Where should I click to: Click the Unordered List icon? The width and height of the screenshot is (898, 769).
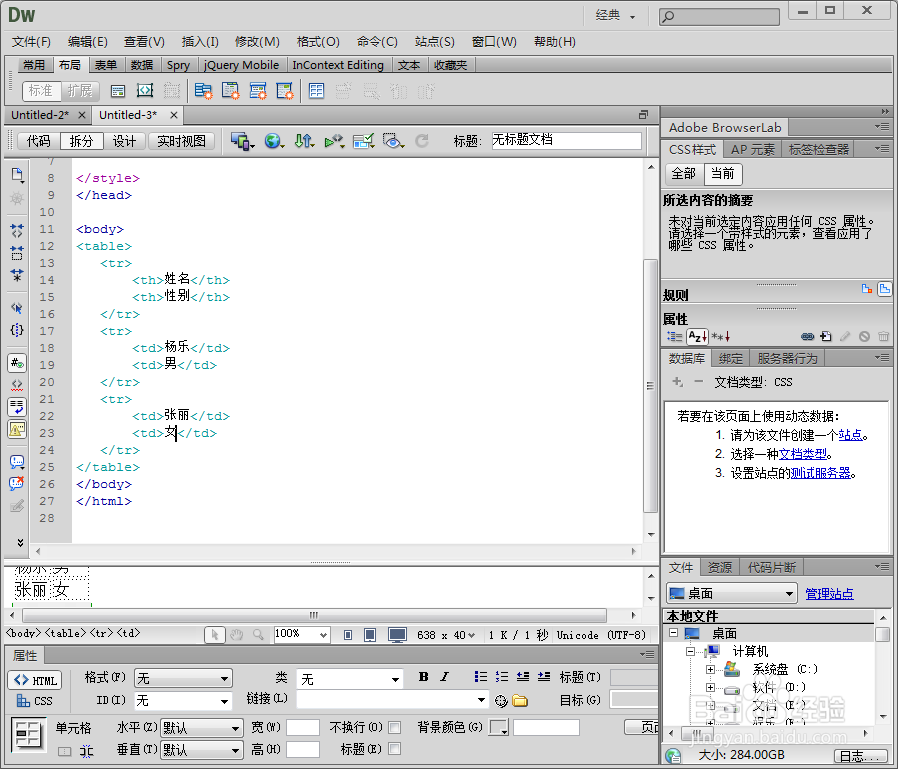481,677
